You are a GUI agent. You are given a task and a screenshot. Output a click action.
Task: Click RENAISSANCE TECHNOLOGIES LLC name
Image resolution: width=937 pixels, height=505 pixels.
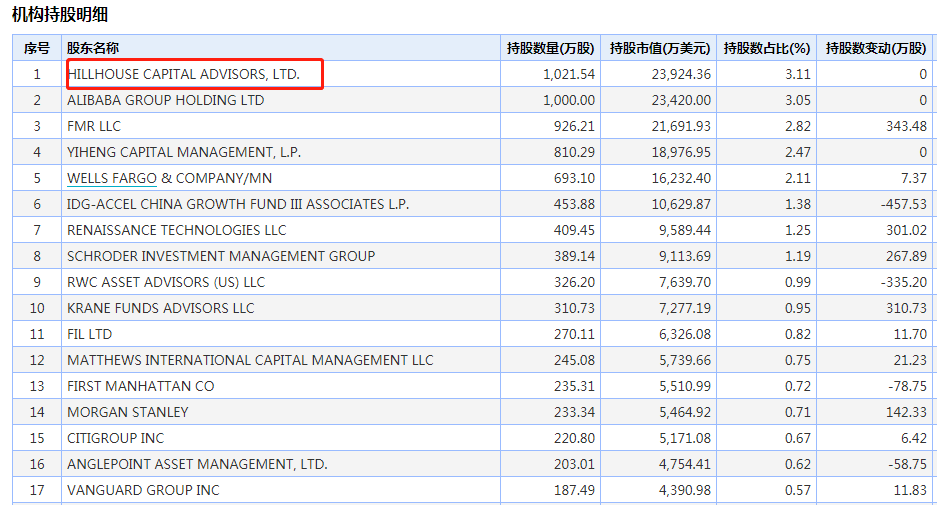point(176,230)
